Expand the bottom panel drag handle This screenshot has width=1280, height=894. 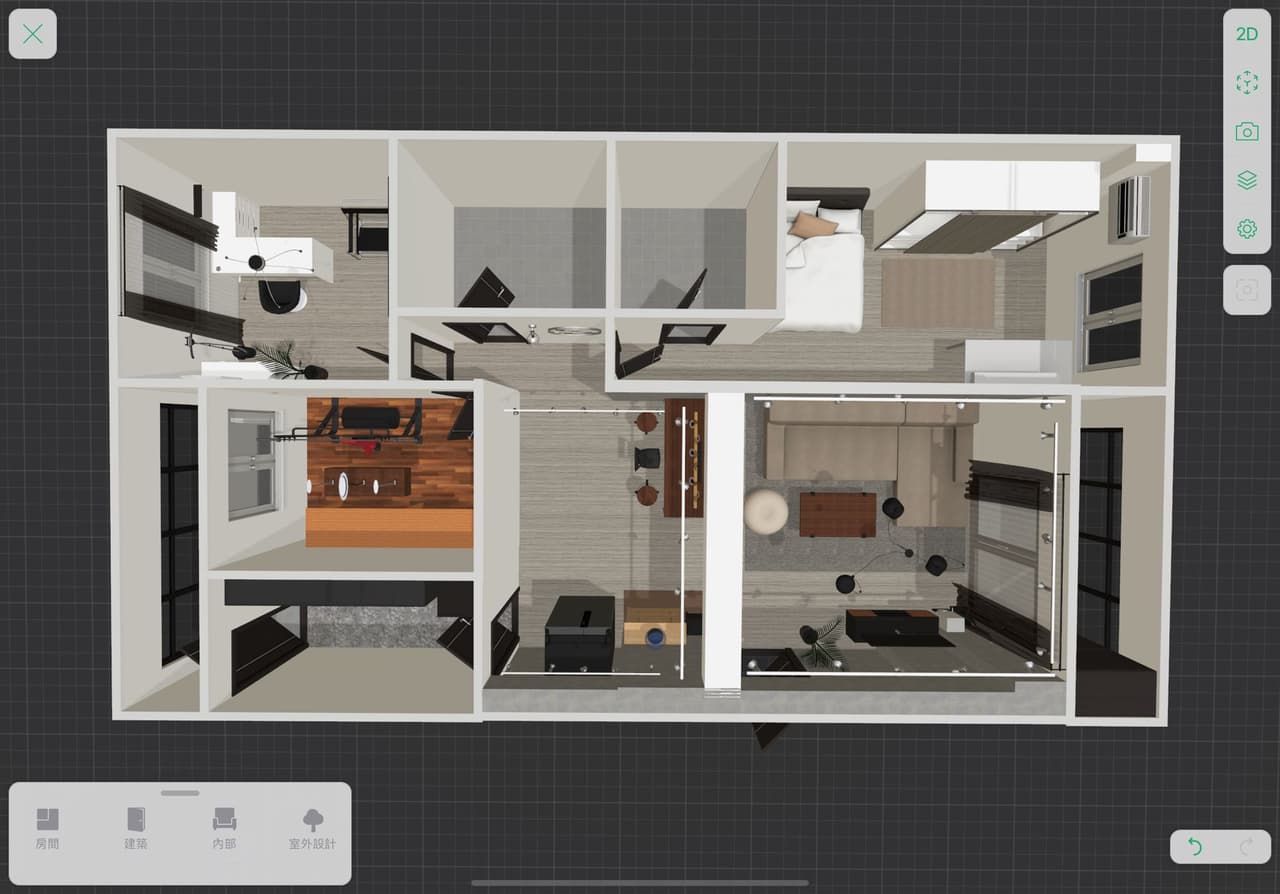tap(180, 793)
